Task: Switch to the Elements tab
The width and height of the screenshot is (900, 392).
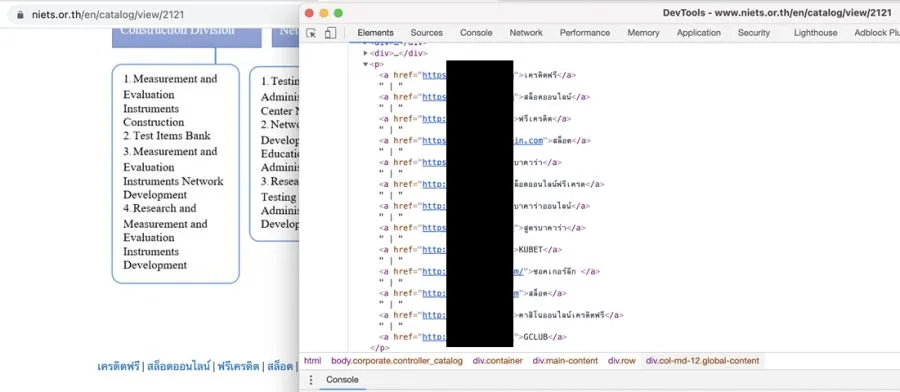Action: pos(375,33)
